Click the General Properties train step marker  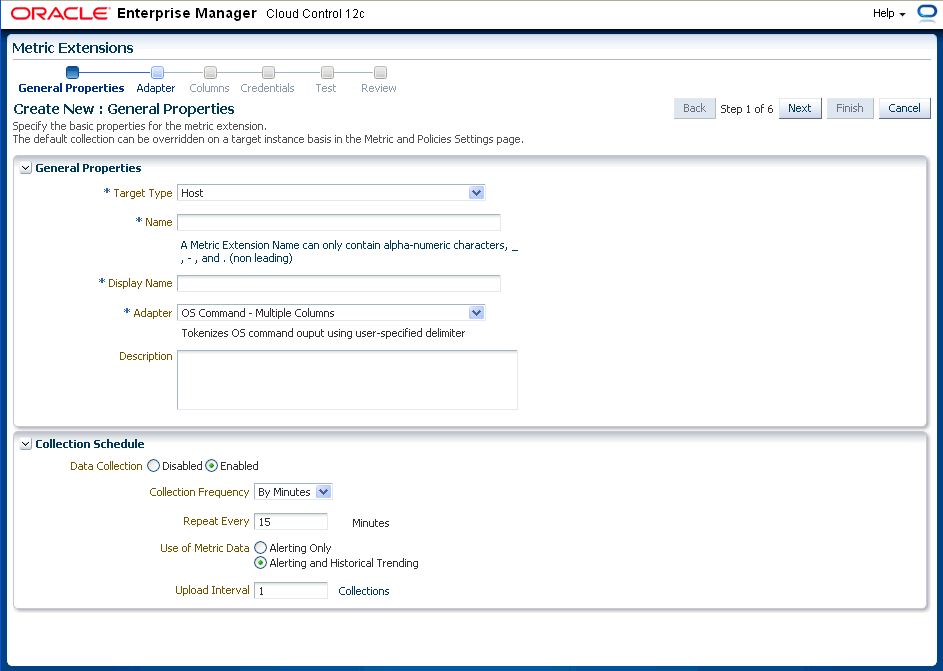pyautogui.click(x=72, y=73)
